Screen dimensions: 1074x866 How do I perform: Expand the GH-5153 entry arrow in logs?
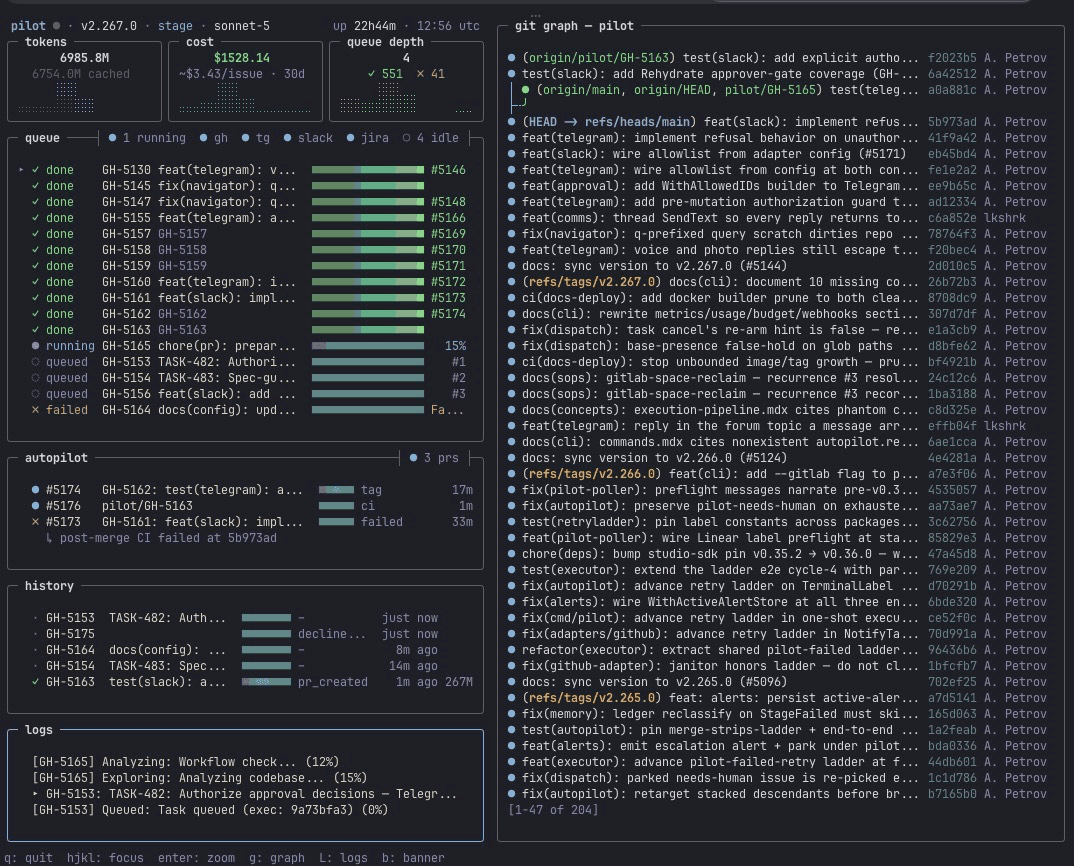point(36,793)
